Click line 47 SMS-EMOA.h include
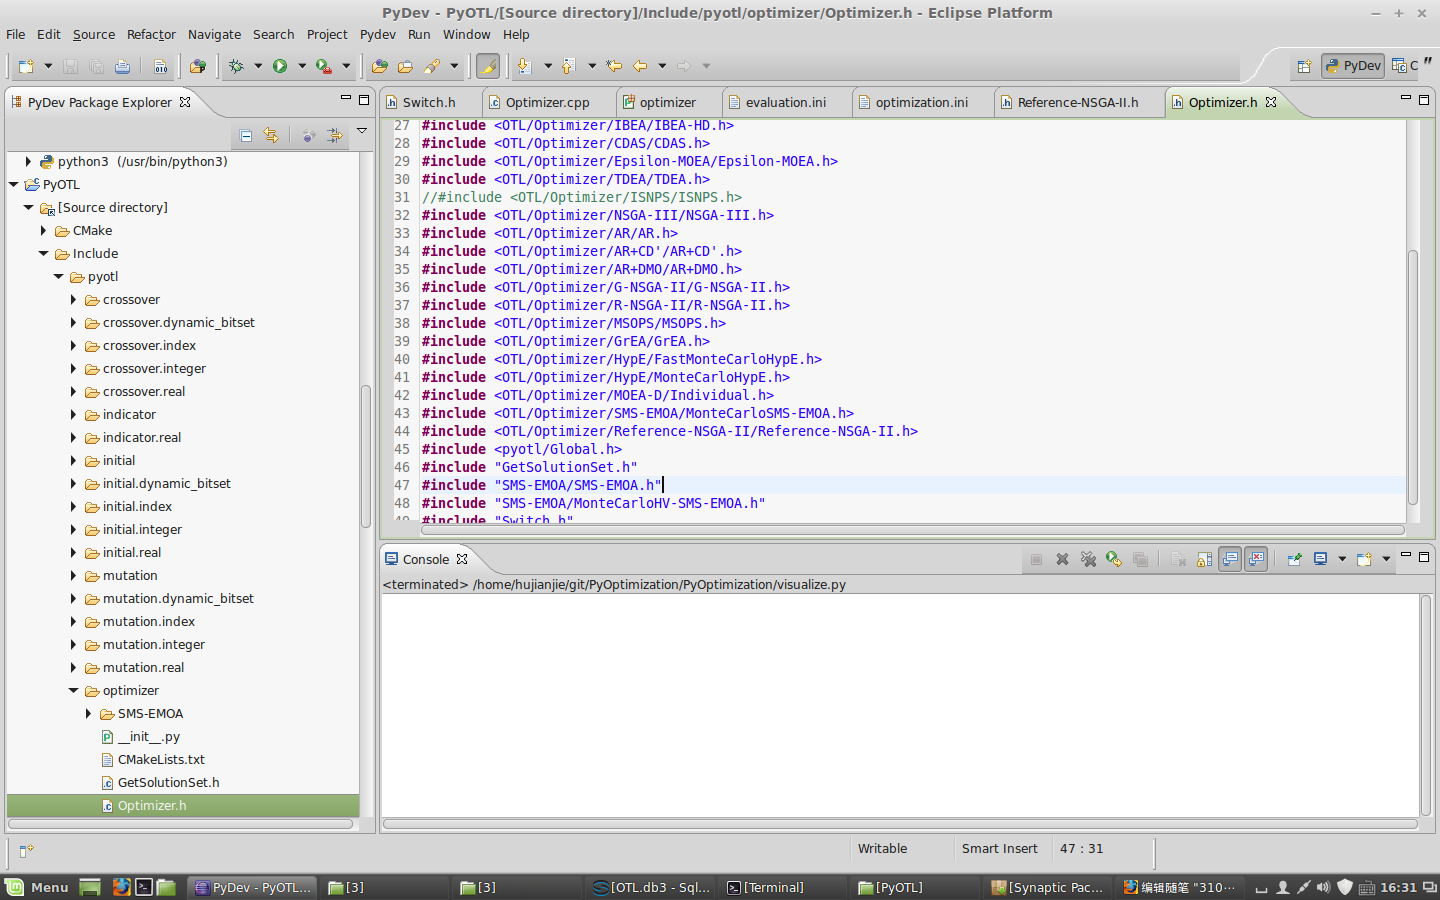 [541, 485]
